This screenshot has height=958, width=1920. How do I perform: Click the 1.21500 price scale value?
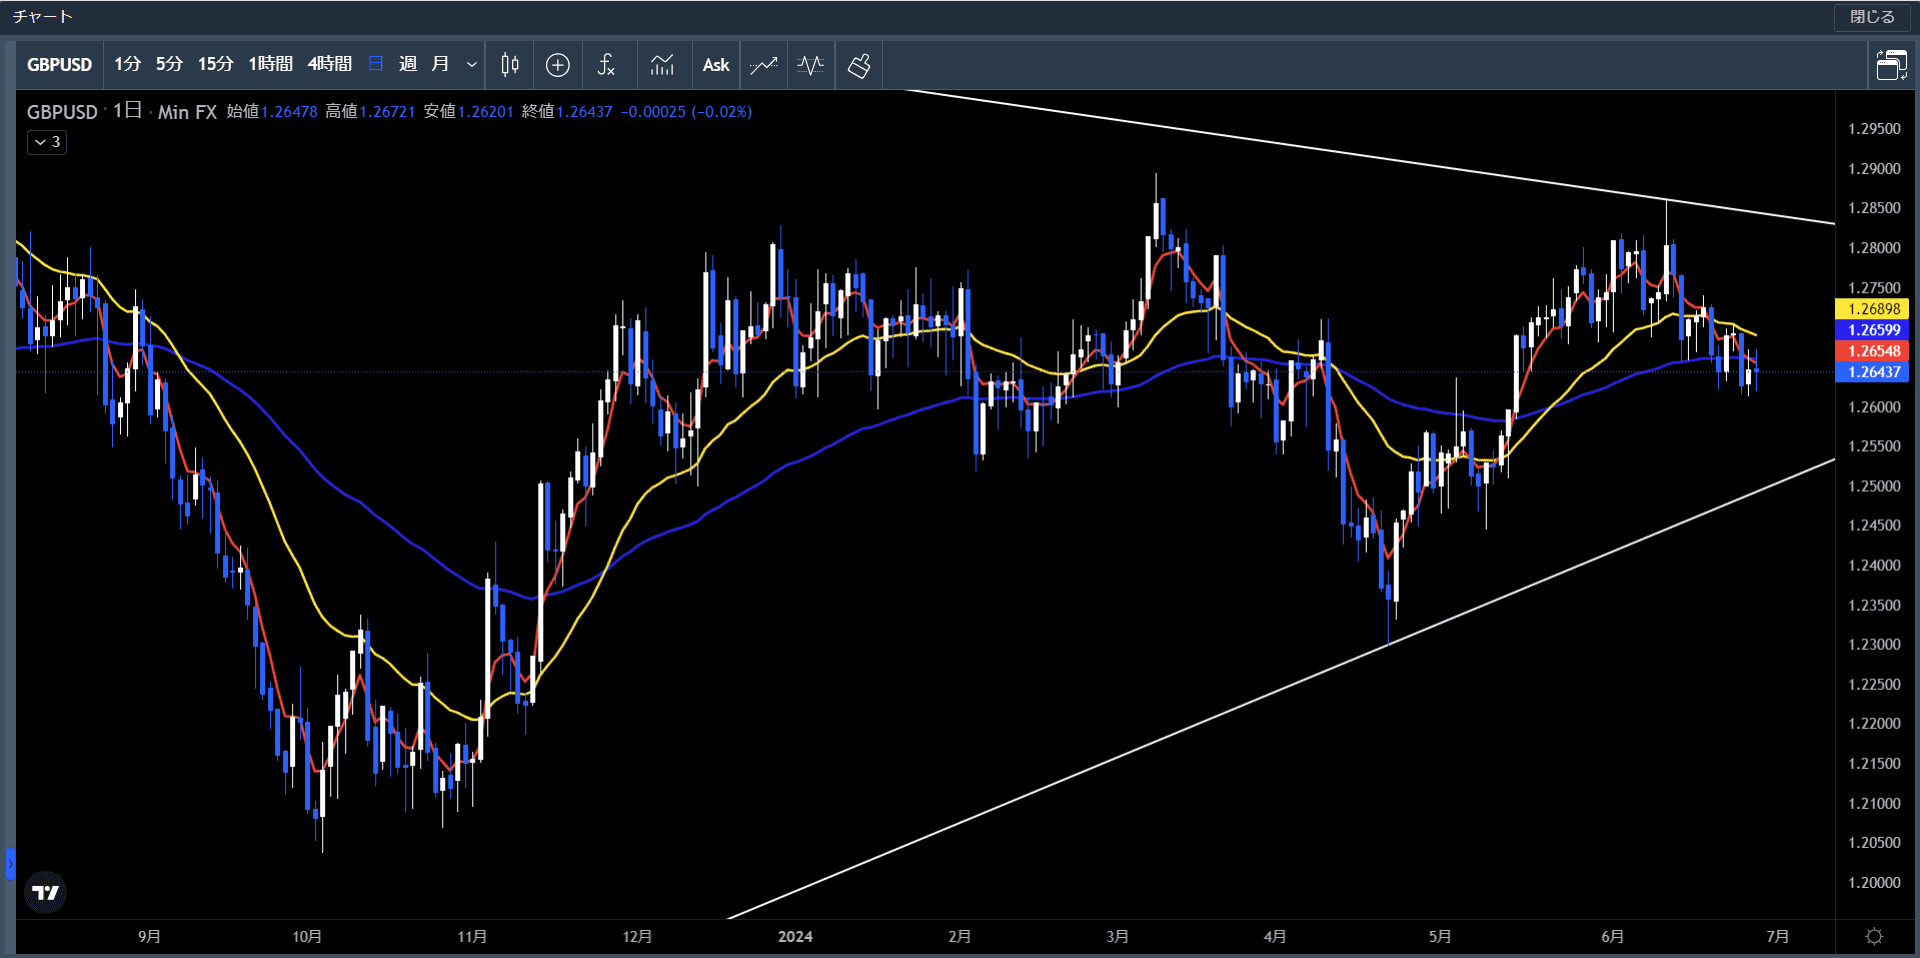1874,764
